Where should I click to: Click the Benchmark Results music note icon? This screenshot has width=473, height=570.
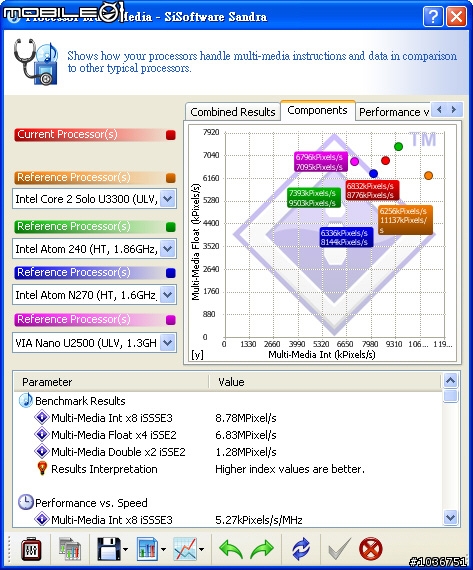pos(26,401)
